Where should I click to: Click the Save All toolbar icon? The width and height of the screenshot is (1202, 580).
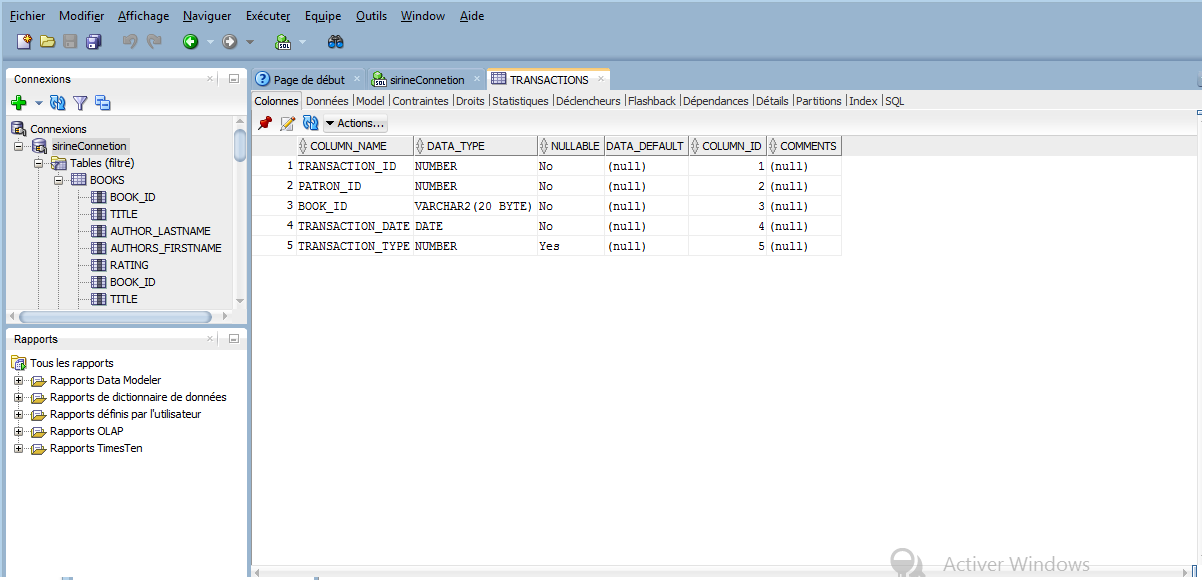click(x=94, y=41)
